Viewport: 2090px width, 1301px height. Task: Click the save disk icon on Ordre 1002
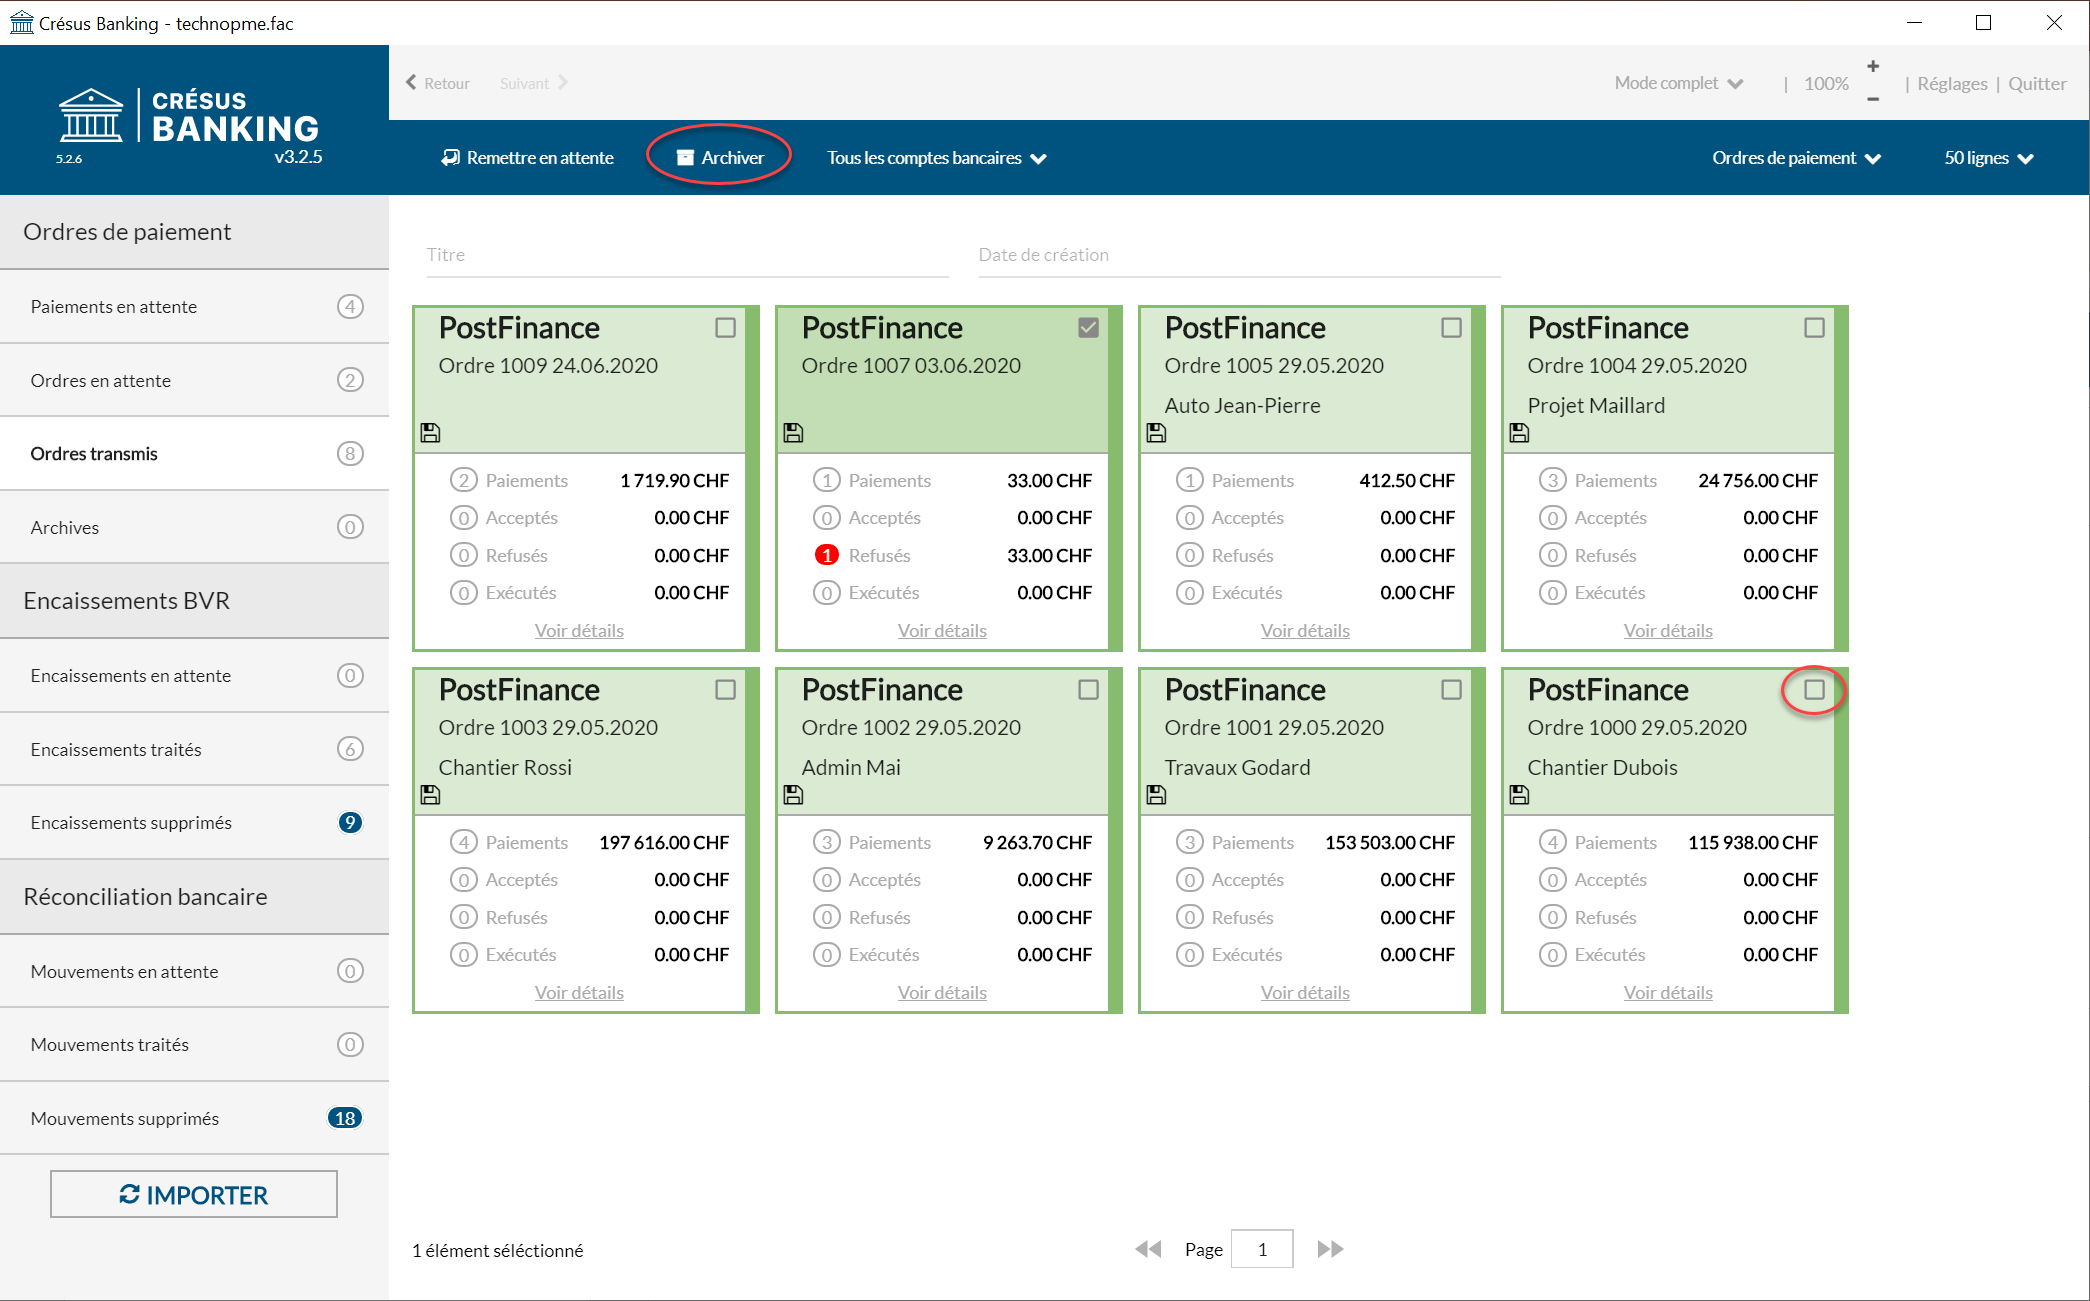click(793, 795)
